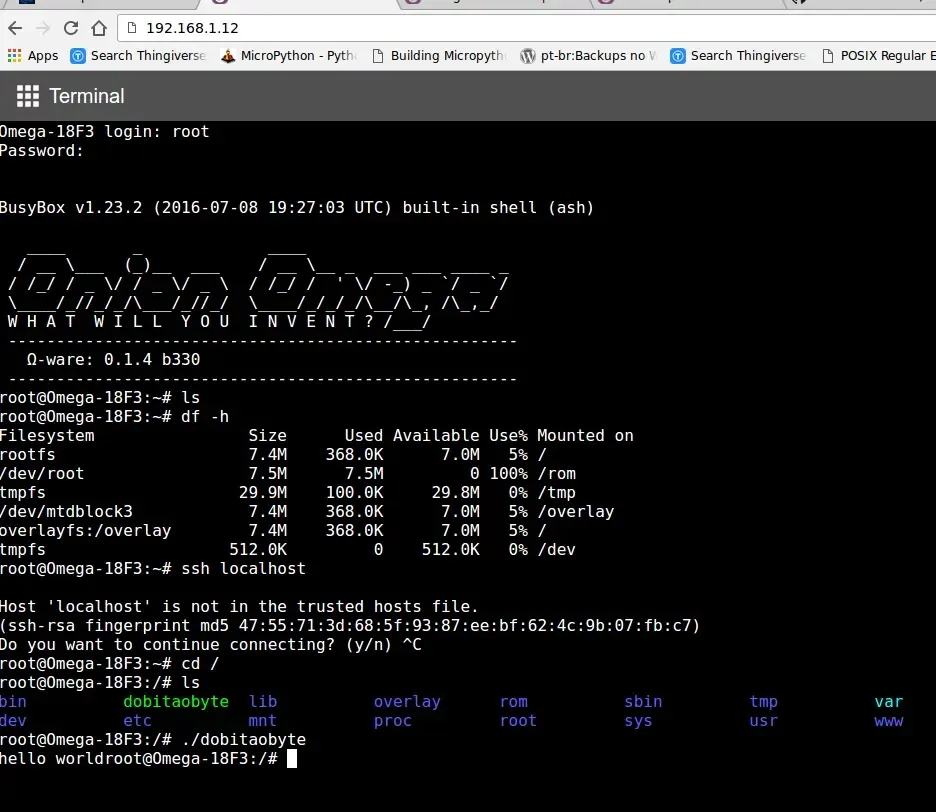Click the 'mnt' directory entry
This screenshot has width=936, height=812.
[263, 721]
